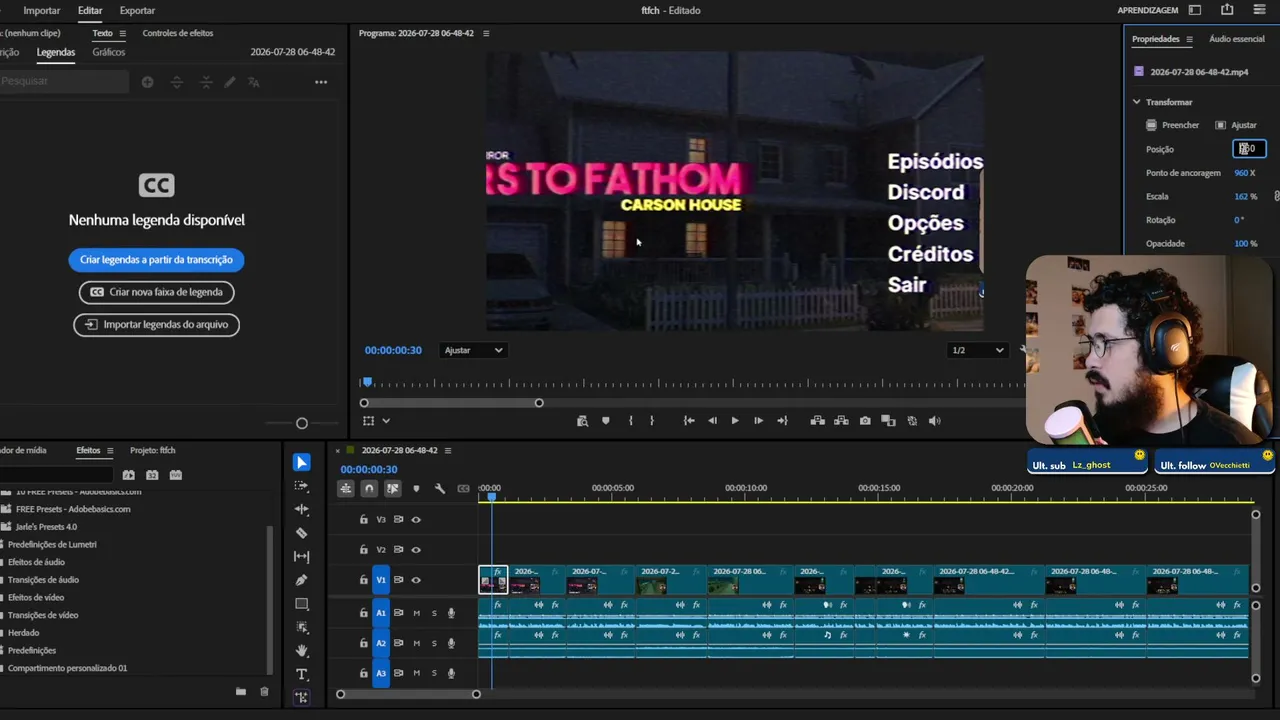1280x720 pixels.
Task: Lock track V1 with the padlock
Action: click(x=364, y=580)
